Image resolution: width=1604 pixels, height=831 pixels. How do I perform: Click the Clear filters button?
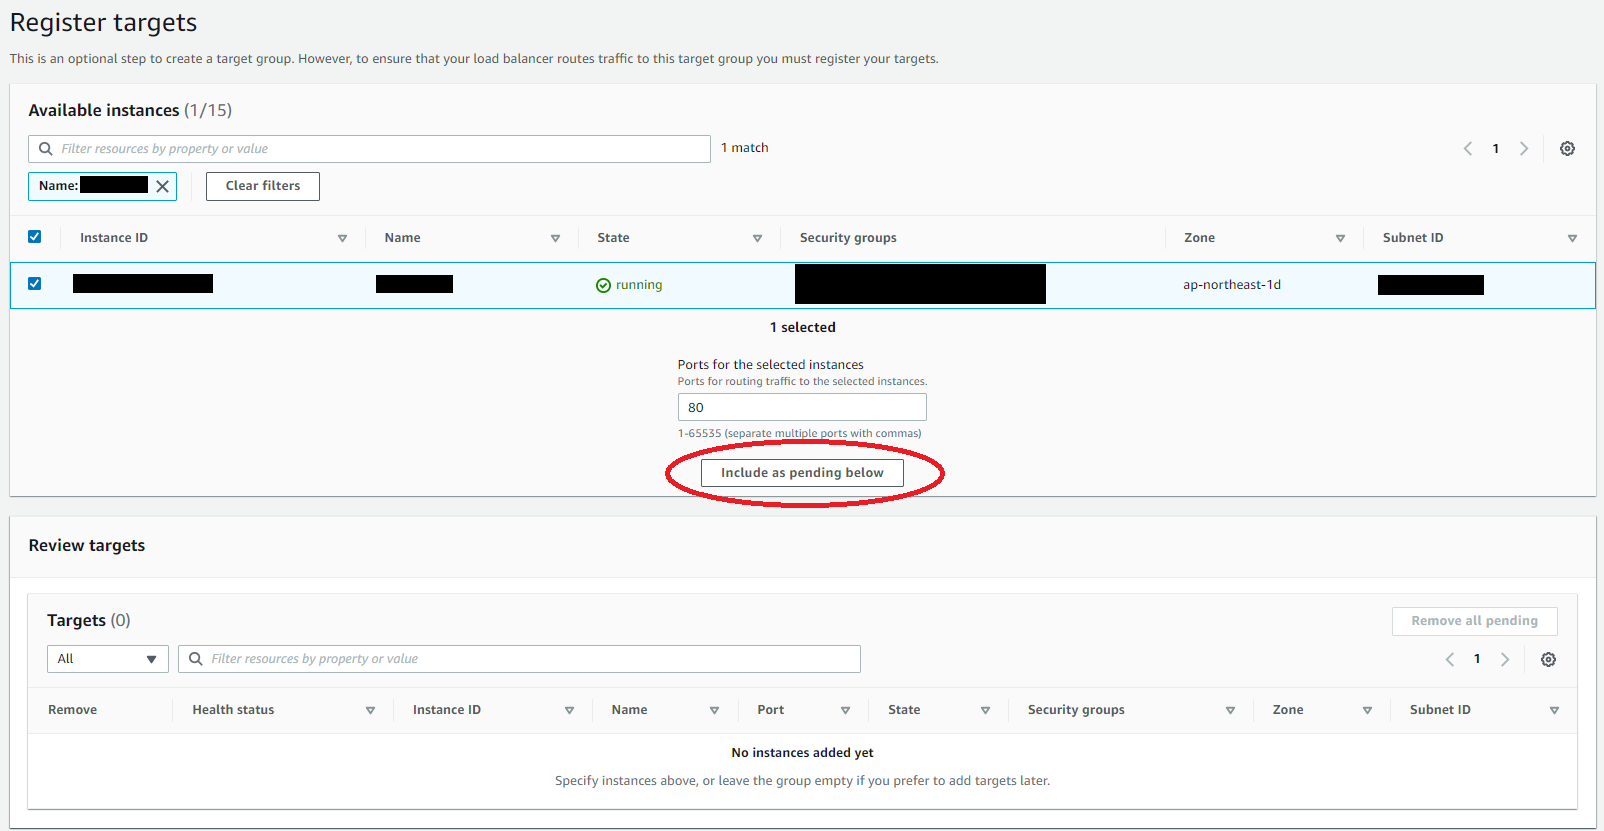(263, 186)
